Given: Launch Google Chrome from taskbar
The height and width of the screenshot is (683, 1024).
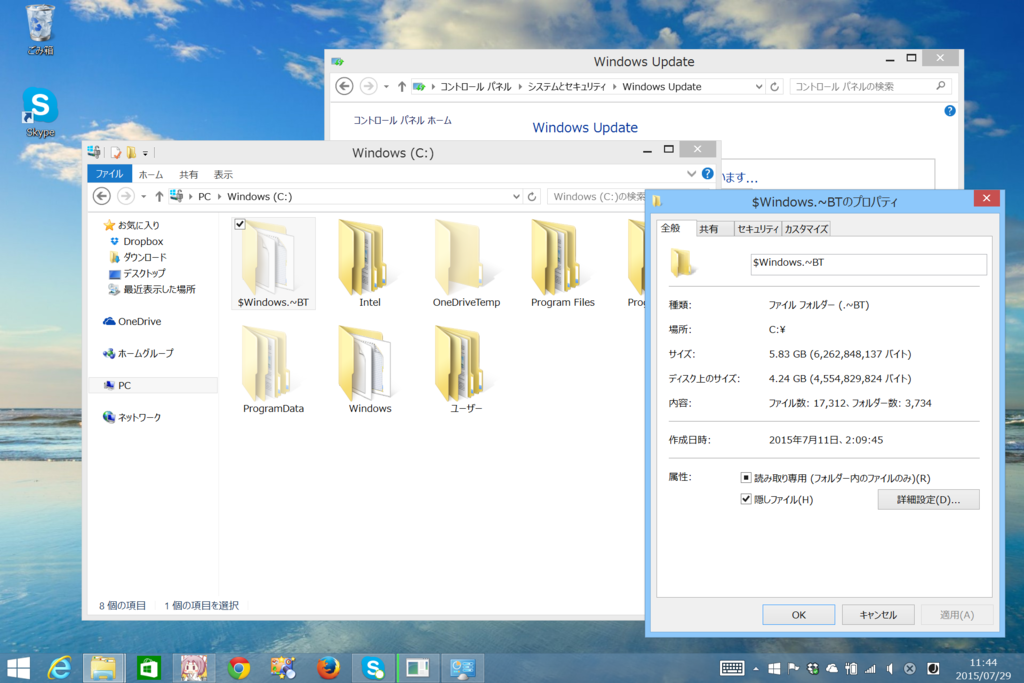Looking at the screenshot, I should pos(238,668).
